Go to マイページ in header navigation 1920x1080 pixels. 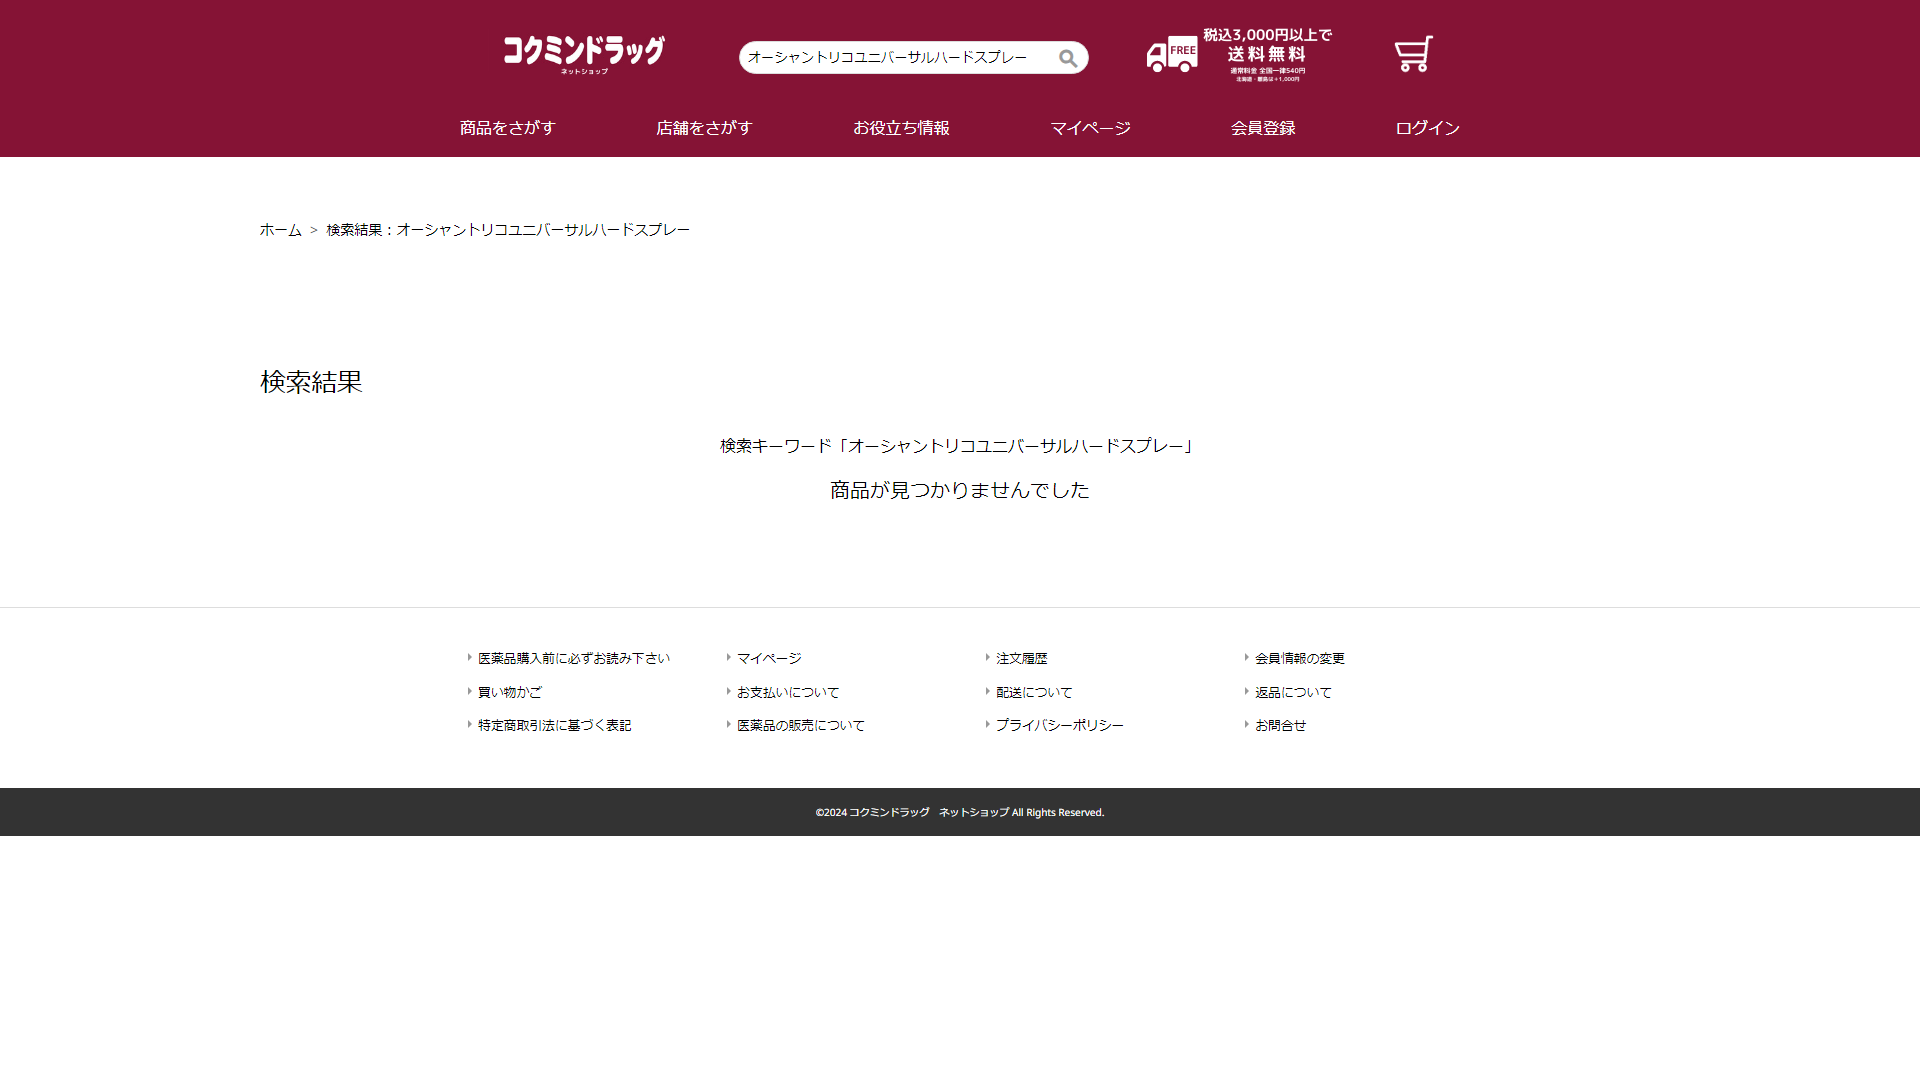click(1090, 128)
